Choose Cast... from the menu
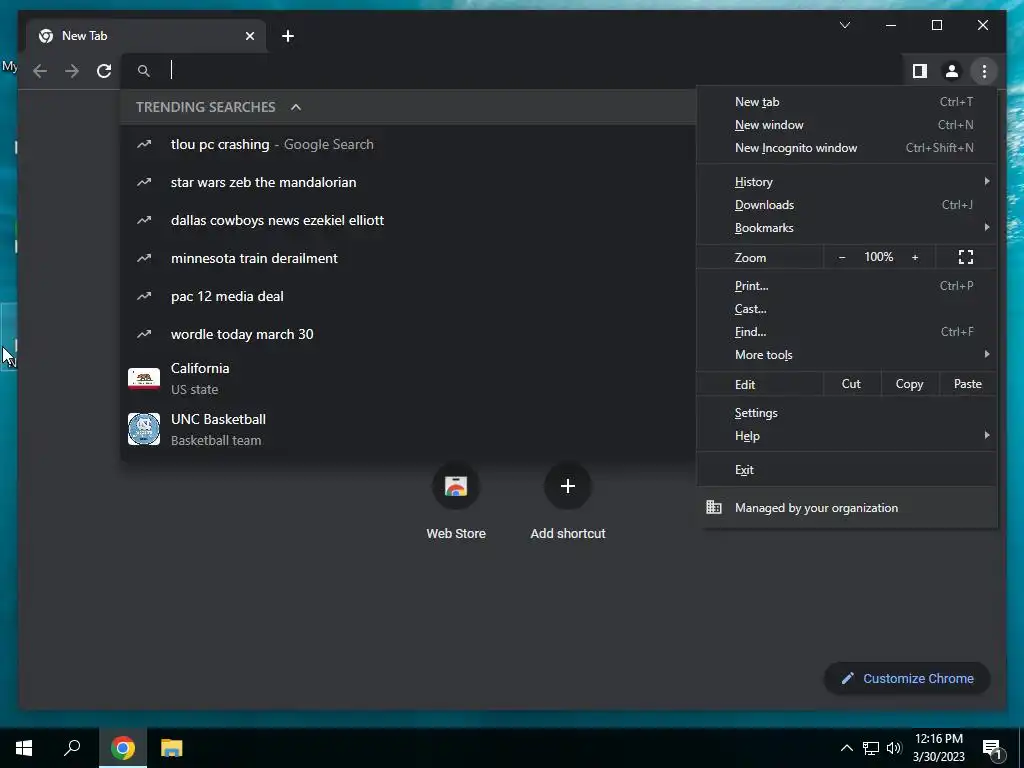This screenshot has width=1024, height=768. [x=847, y=309]
